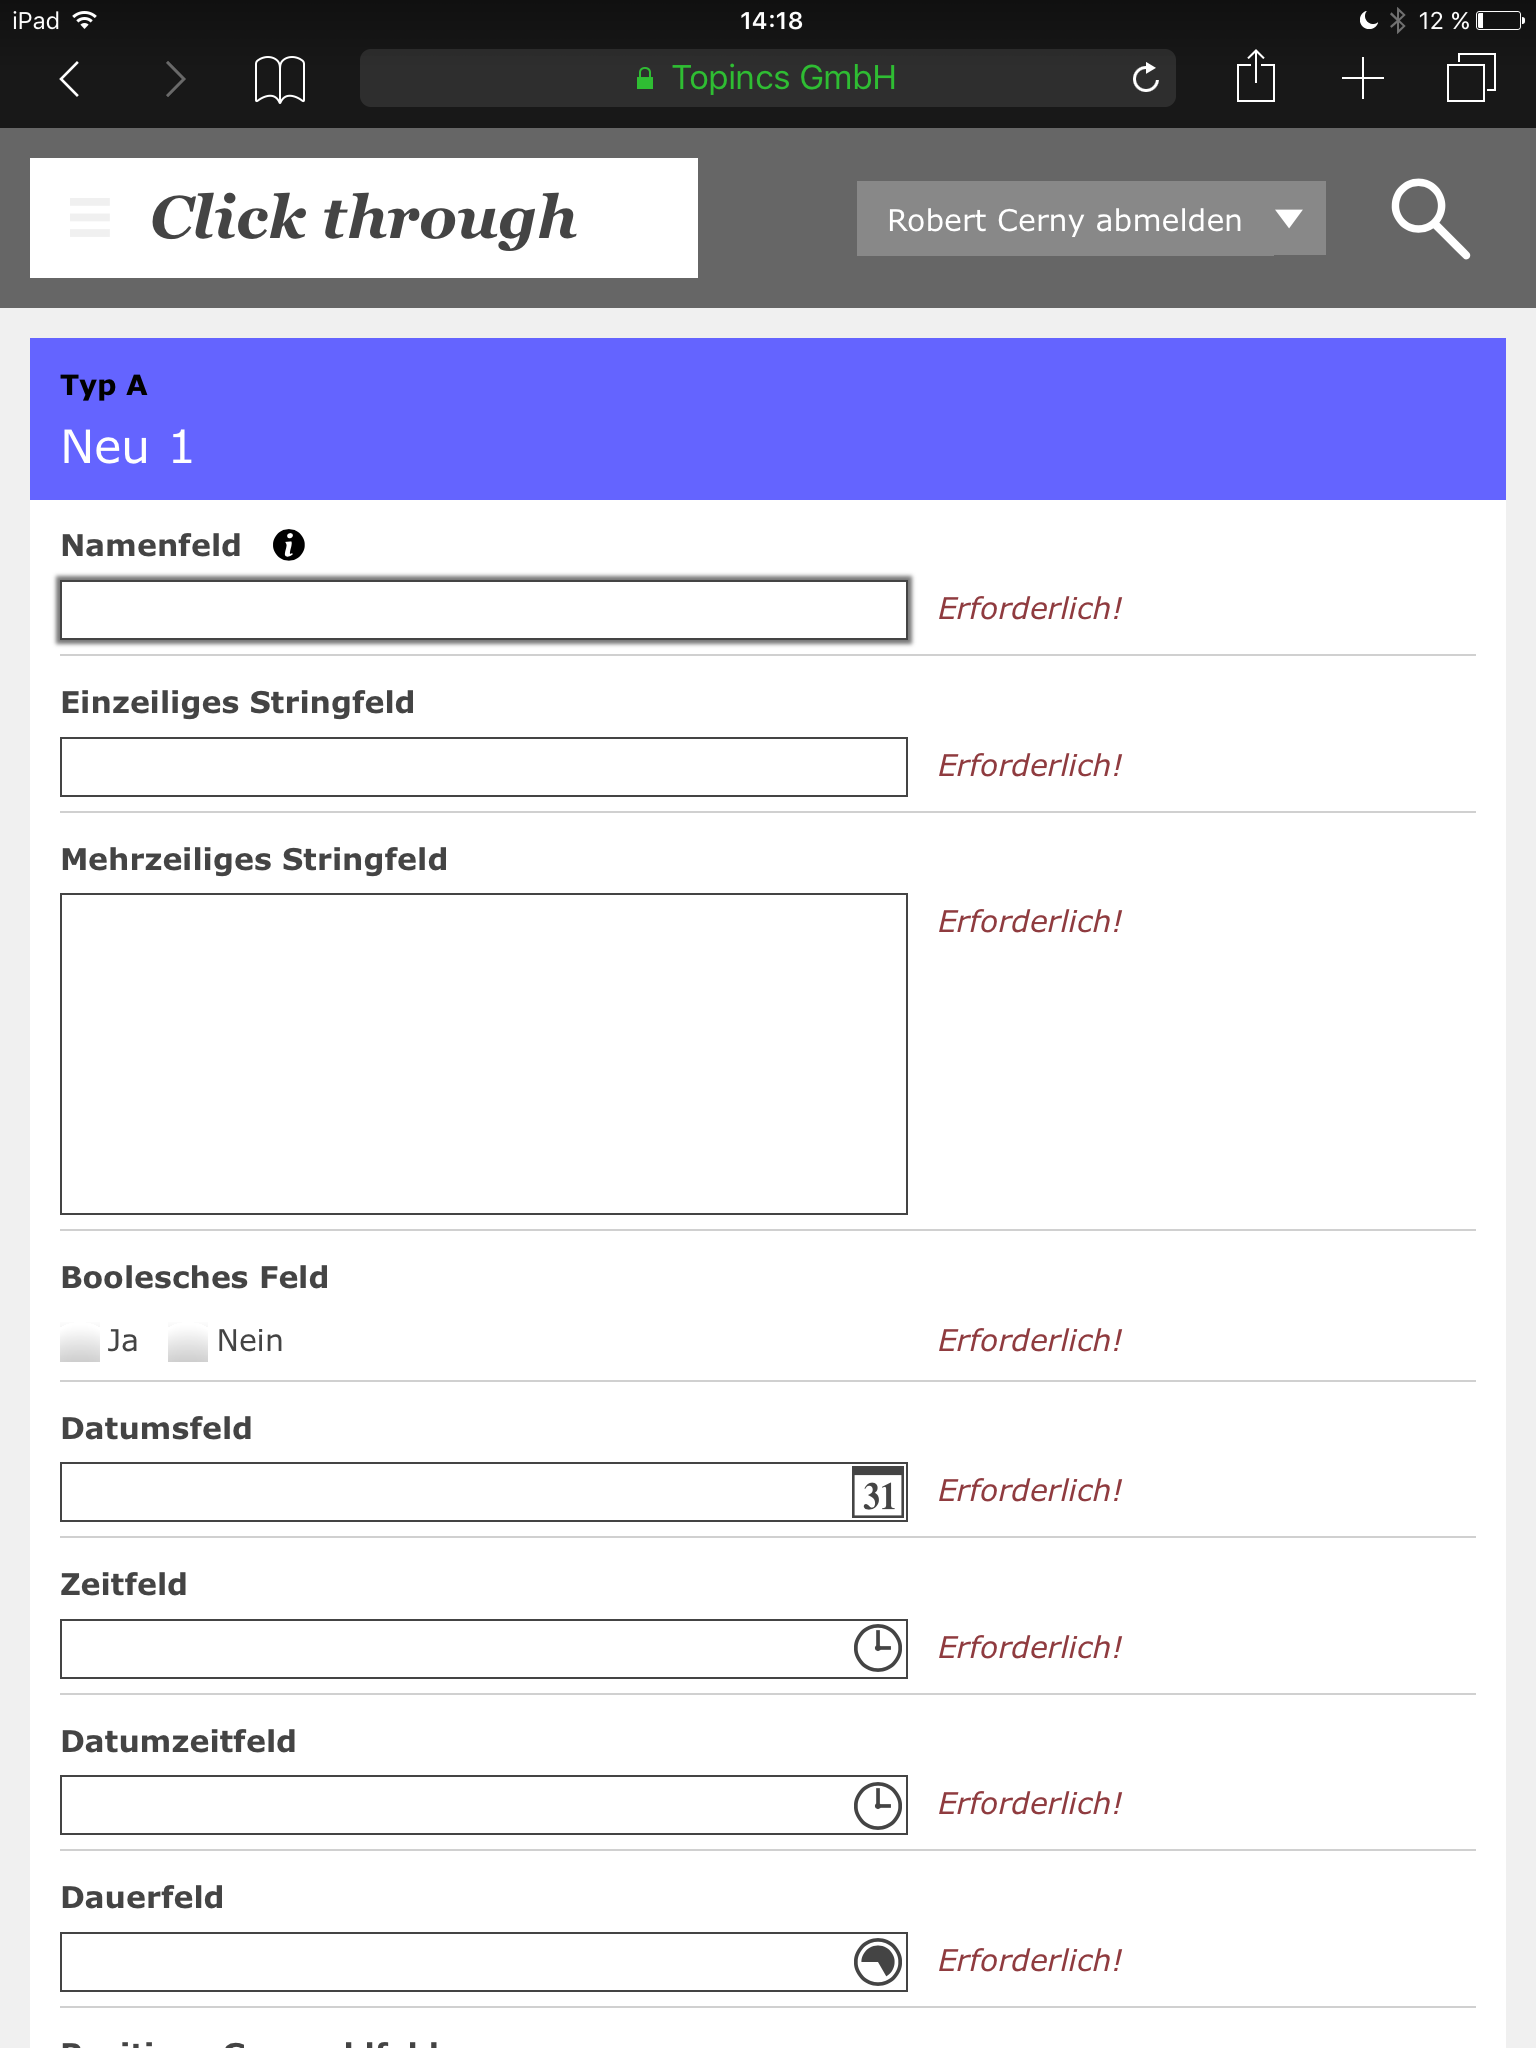Open the Zeitfeld clock picker

point(878,1648)
